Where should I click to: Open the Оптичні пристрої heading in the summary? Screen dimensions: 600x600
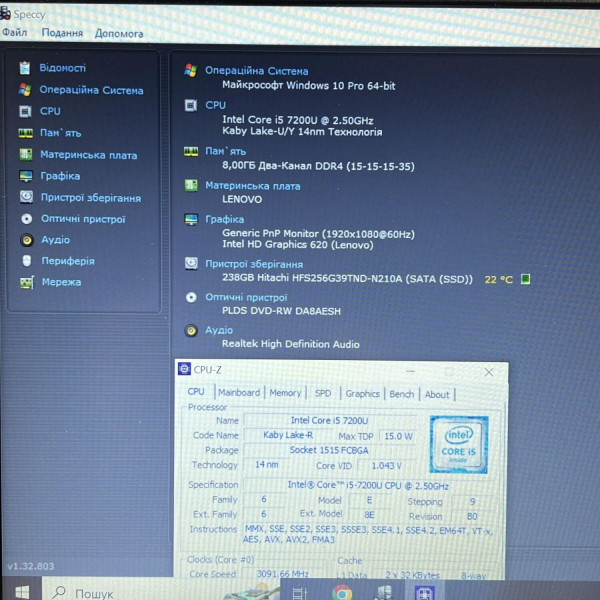246,297
